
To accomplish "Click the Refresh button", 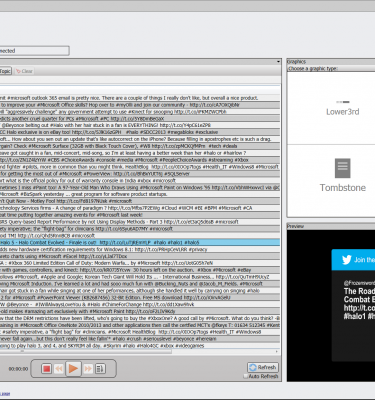I will click(x=263, y=367).
